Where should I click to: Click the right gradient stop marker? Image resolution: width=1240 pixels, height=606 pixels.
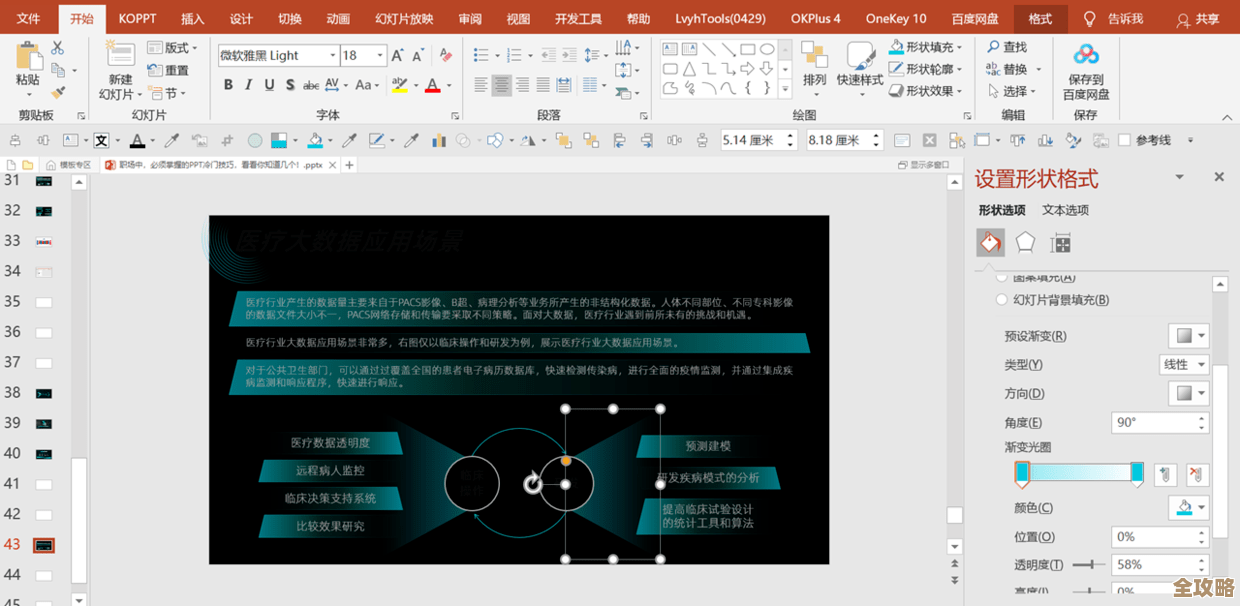(x=1137, y=473)
